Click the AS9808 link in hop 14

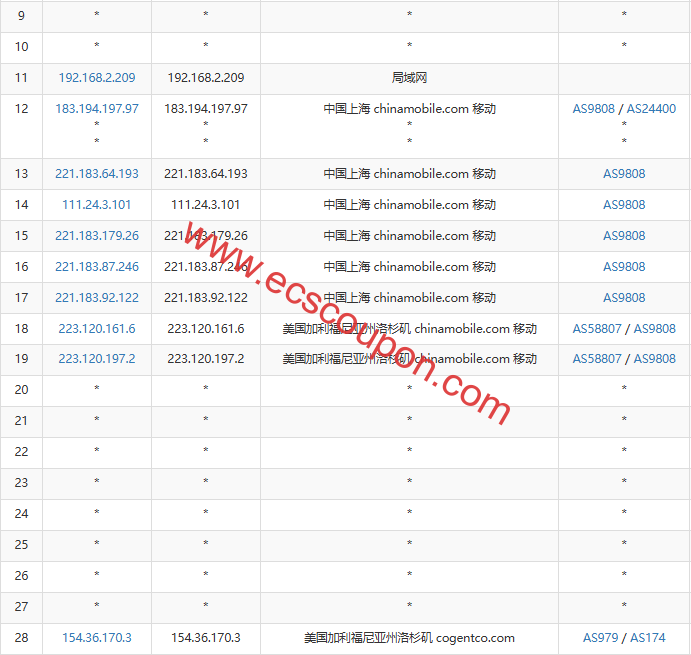624,205
